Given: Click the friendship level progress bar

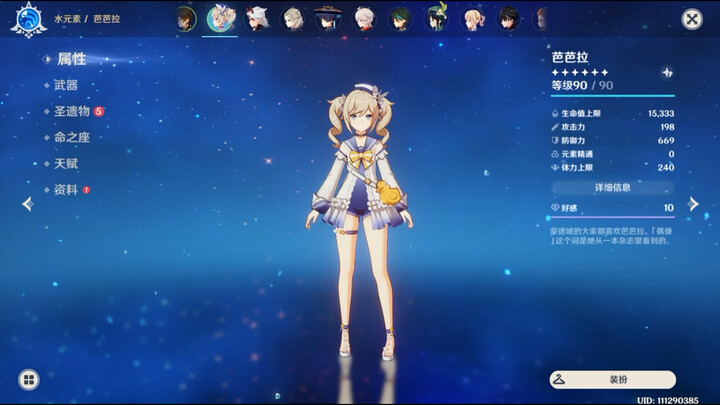Looking at the screenshot, I should point(613,217).
